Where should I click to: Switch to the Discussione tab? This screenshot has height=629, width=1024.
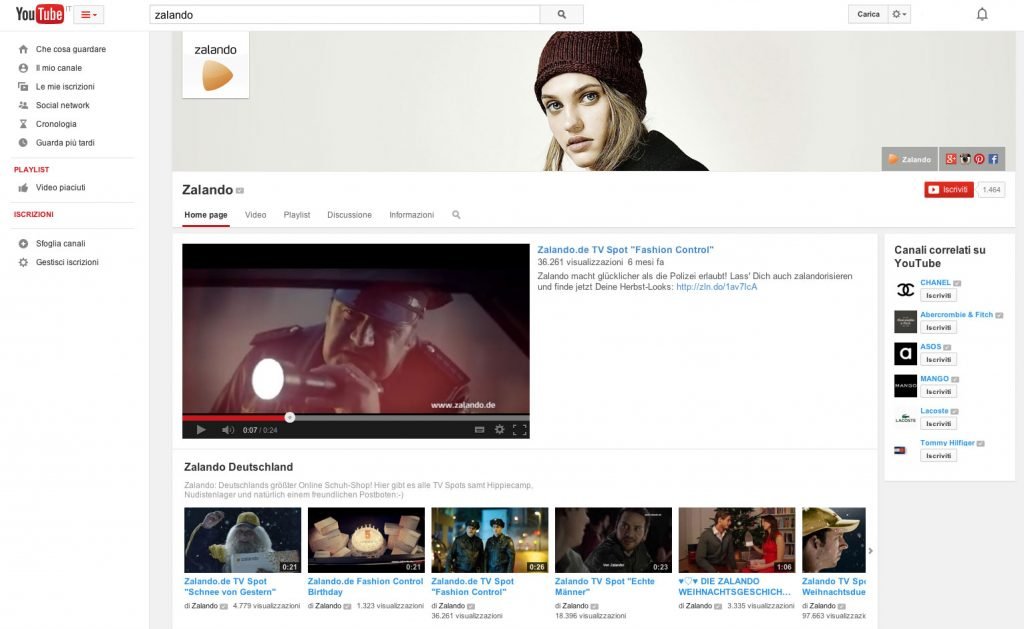tap(349, 215)
